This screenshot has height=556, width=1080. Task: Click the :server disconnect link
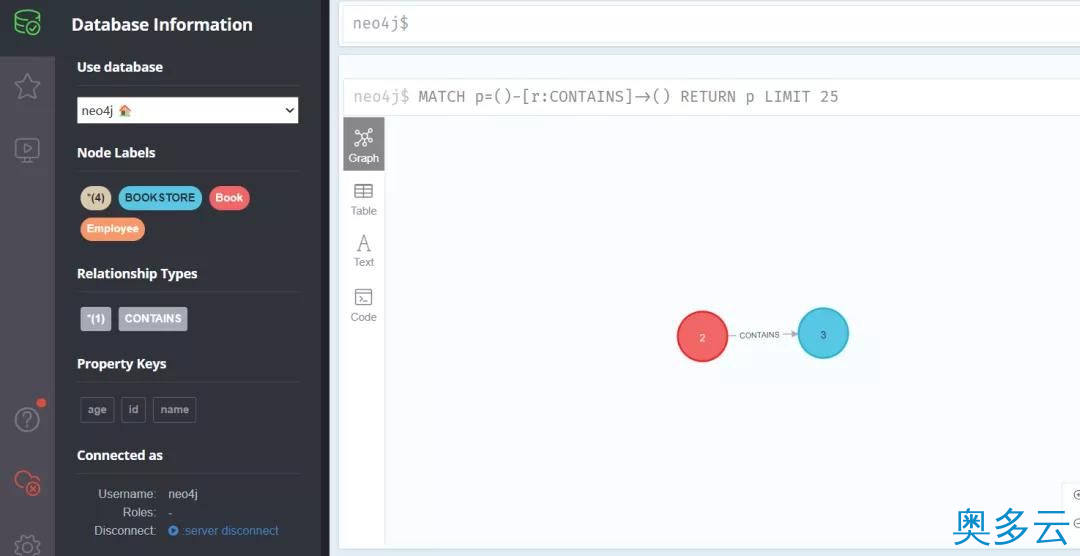coord(224,531)
